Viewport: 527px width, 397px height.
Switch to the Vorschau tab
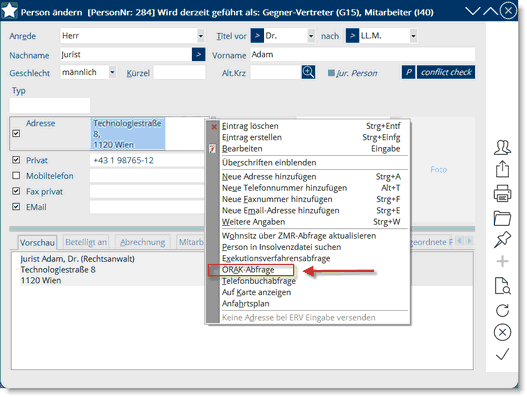click(x=37, y=242)
